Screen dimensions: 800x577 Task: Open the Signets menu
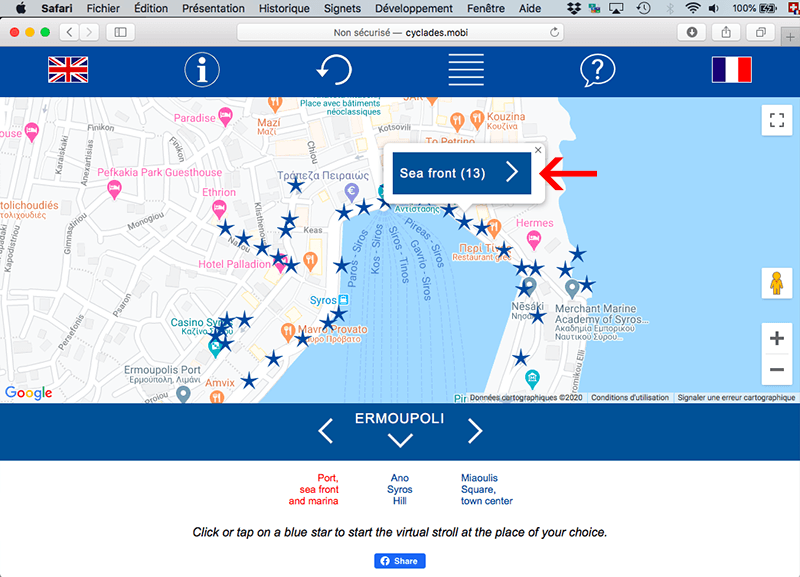point(342,8)
